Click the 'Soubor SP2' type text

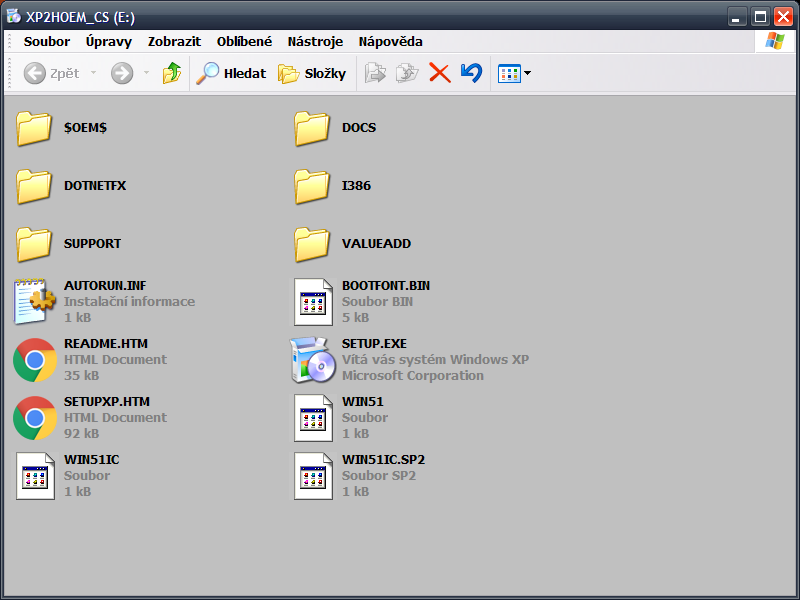tap(379, 476)
